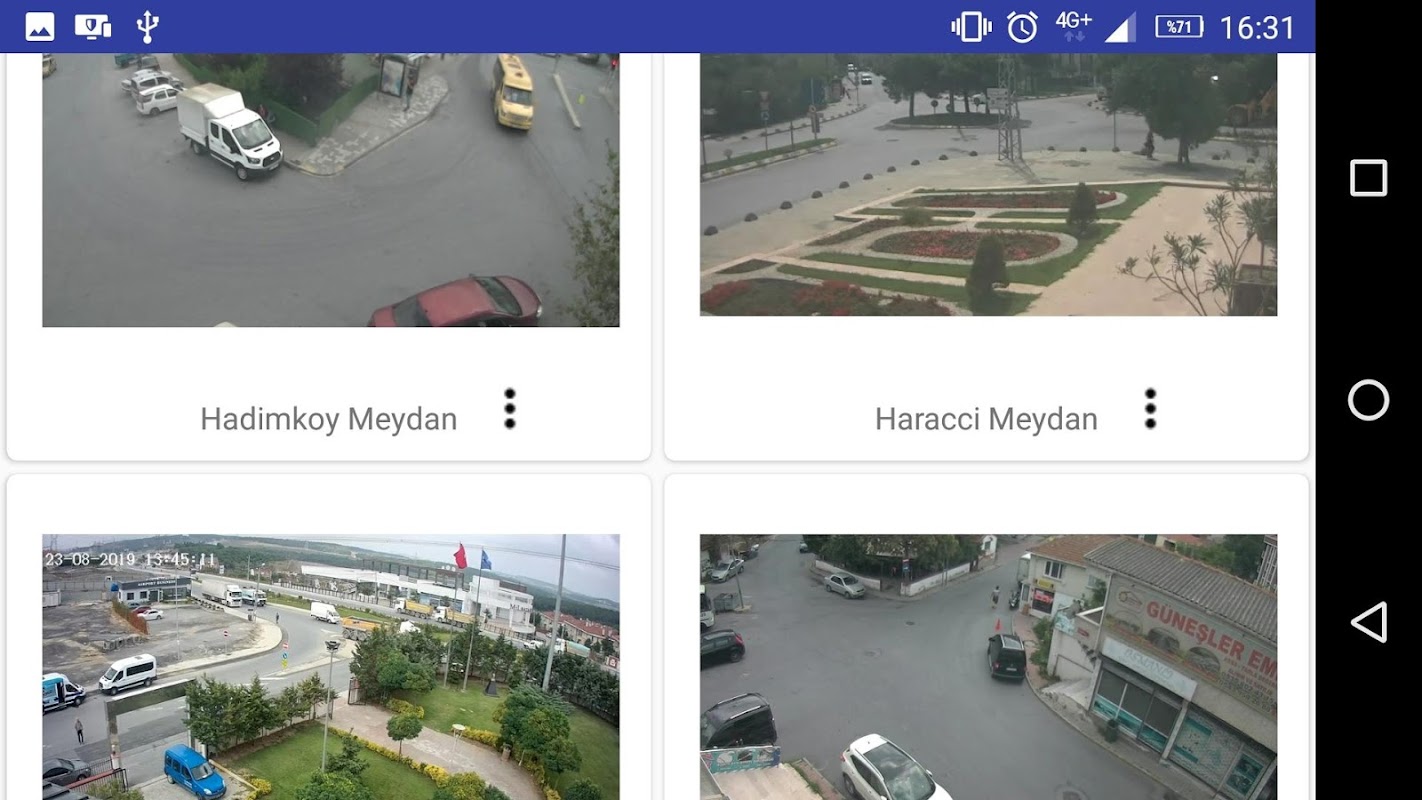
Task: Tap the screen cast notification icon
Action: (x=93, y=27)
